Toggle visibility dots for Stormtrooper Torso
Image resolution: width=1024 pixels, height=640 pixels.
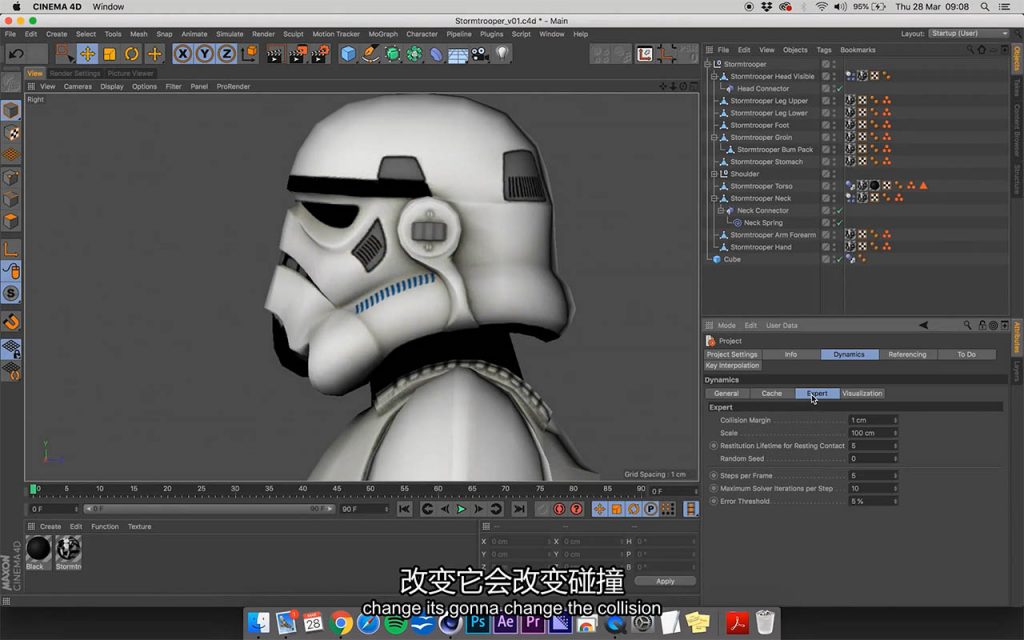(x=833, y=186)
